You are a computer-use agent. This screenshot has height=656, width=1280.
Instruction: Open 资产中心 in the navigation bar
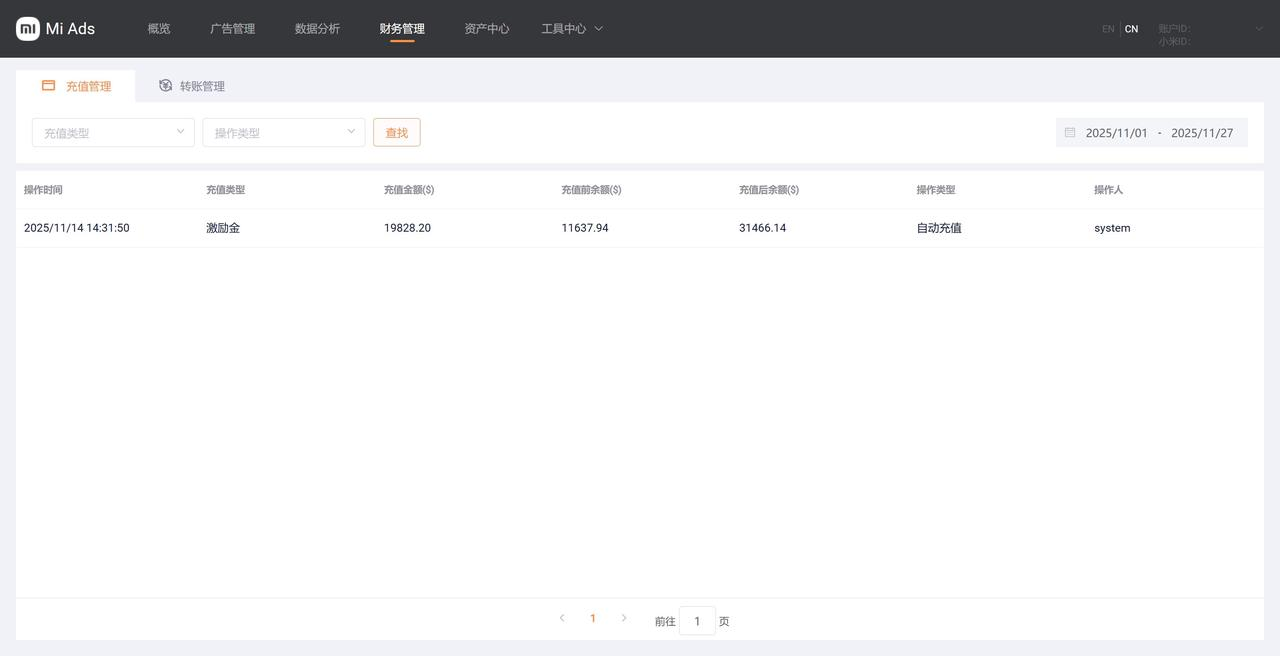[x=486, y=29]
